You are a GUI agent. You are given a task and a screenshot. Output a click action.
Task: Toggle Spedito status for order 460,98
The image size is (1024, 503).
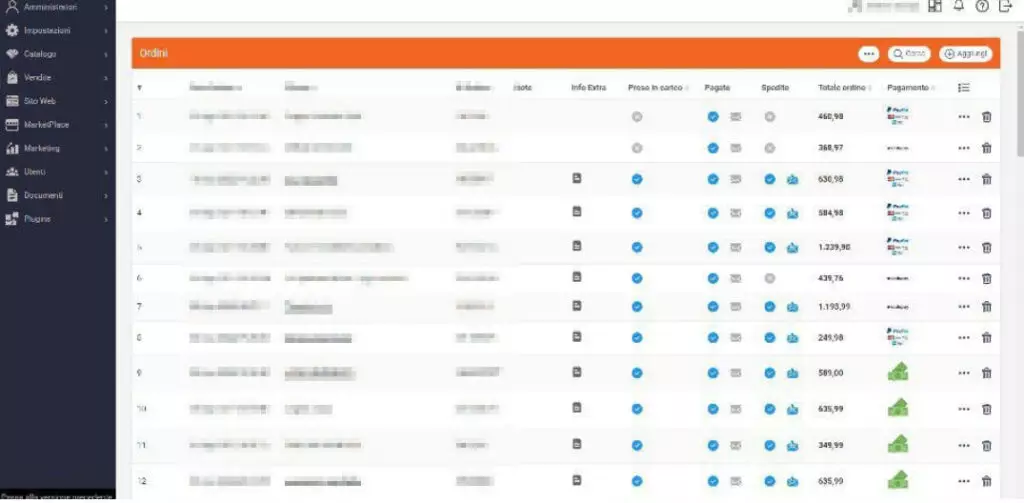click(x=770, y=117)
